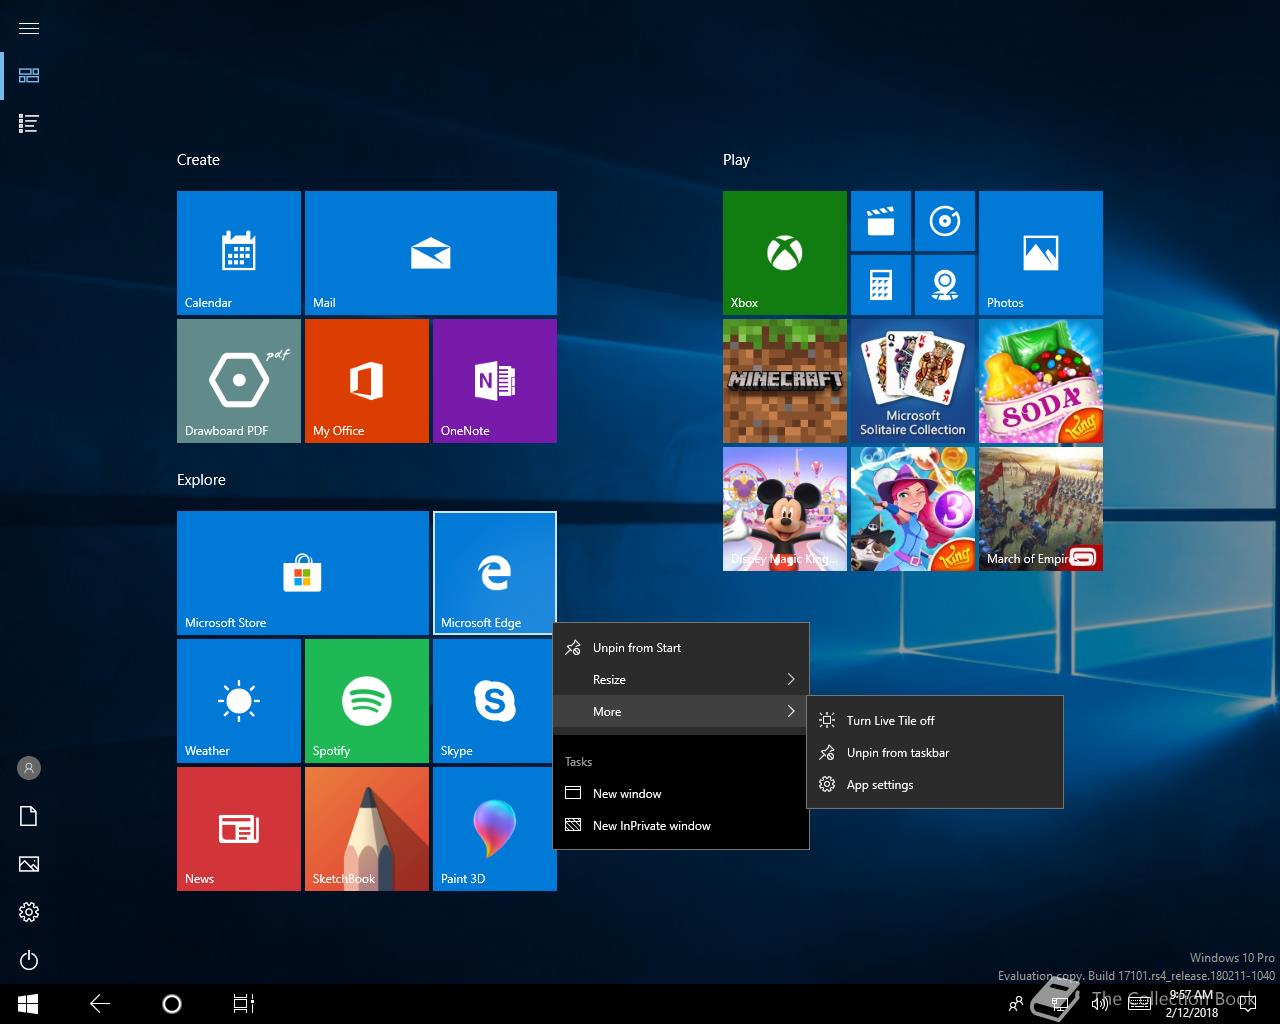This screenshot has height=1024, width=1280.
Task: Open the Movies & TV small tile
Action: point(881,221)
